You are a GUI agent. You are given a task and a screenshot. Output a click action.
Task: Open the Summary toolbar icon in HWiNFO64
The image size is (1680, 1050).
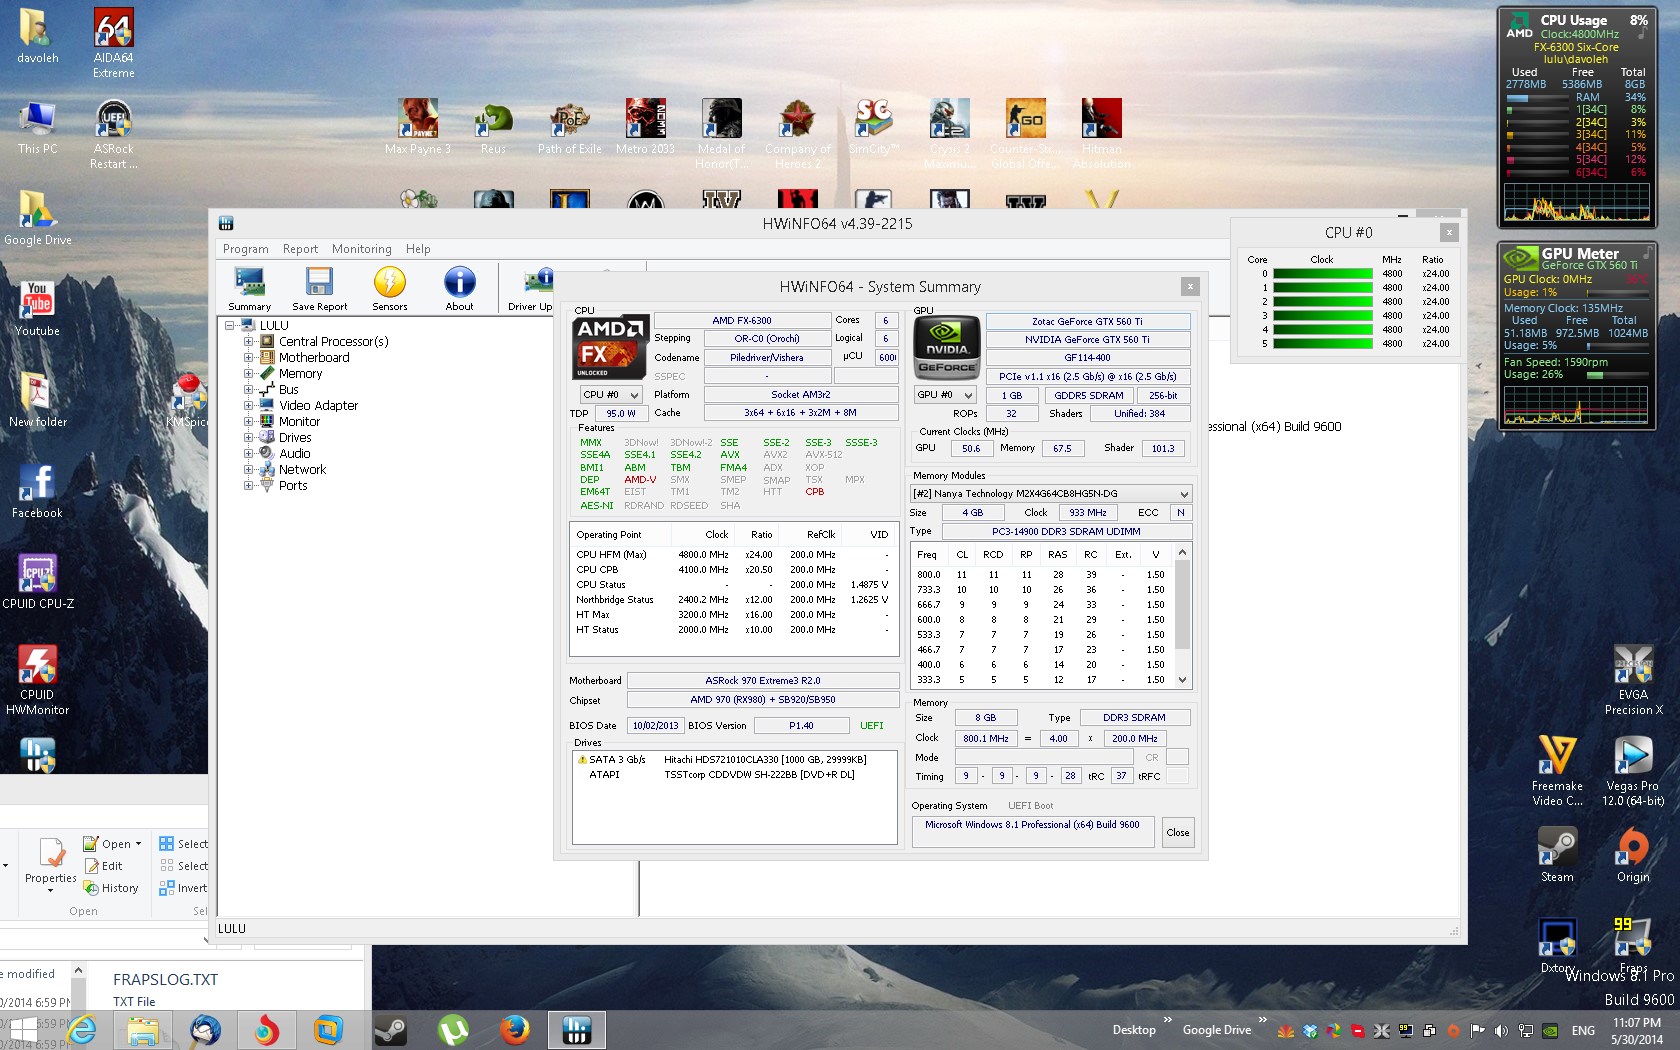249,290
